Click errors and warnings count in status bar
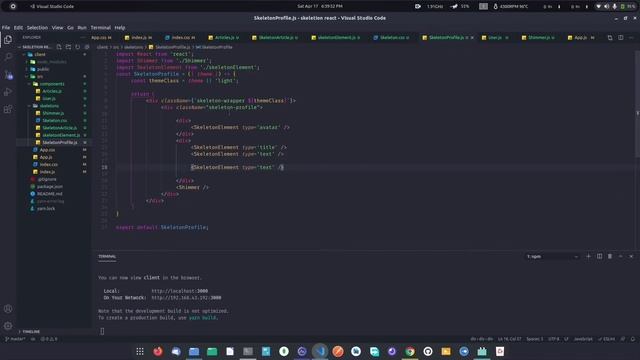The width and height of the screenshot is (640, 360). pyautogui.click(x=49, y=339)
